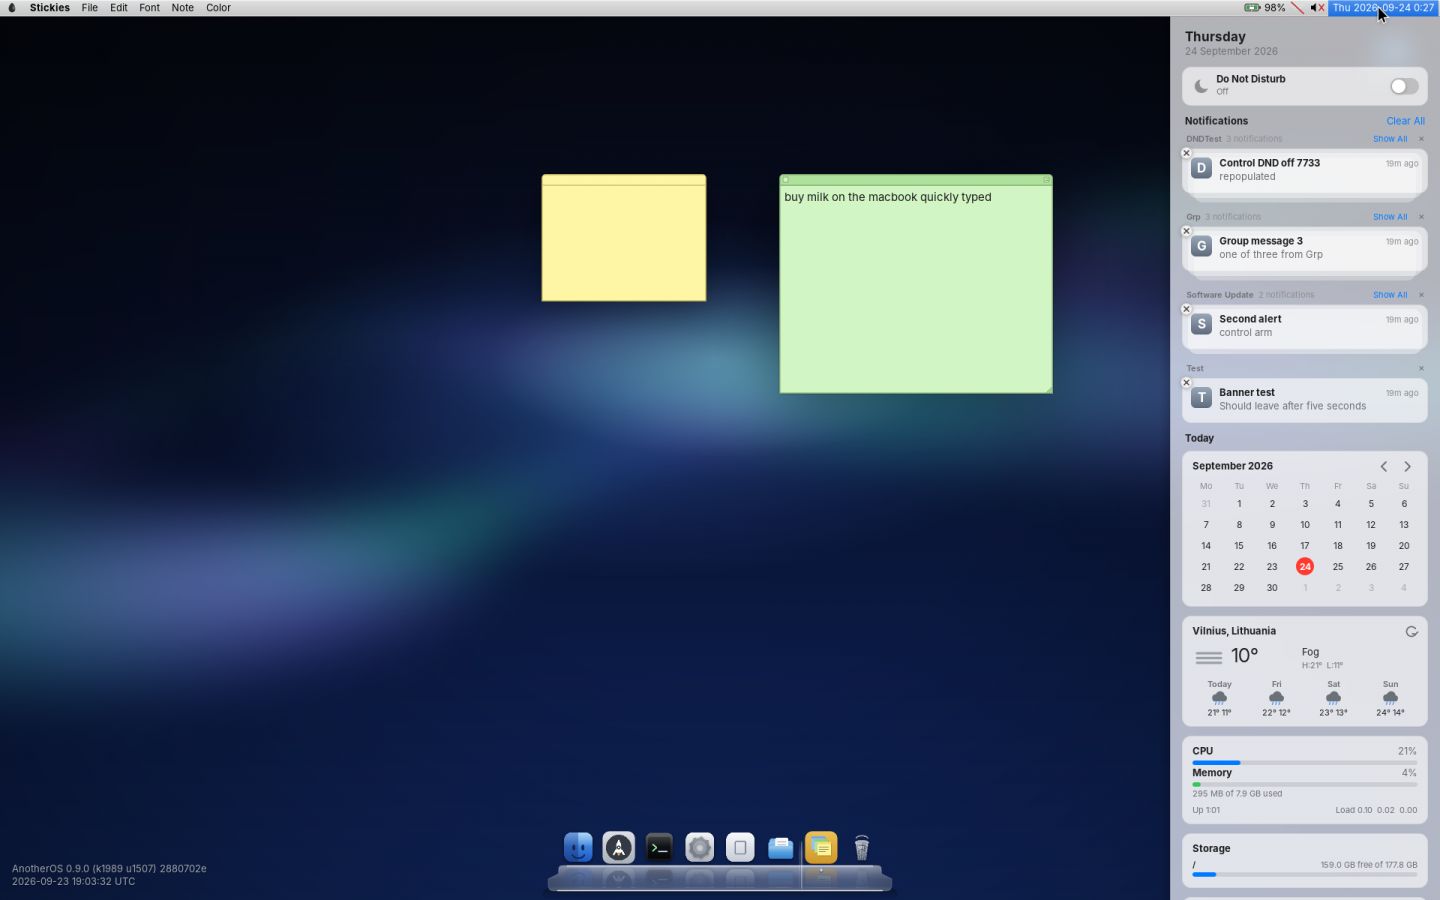Click the battery 98% status icon
This screenshot has height=900, width=1440.
tap(1265, 7)
